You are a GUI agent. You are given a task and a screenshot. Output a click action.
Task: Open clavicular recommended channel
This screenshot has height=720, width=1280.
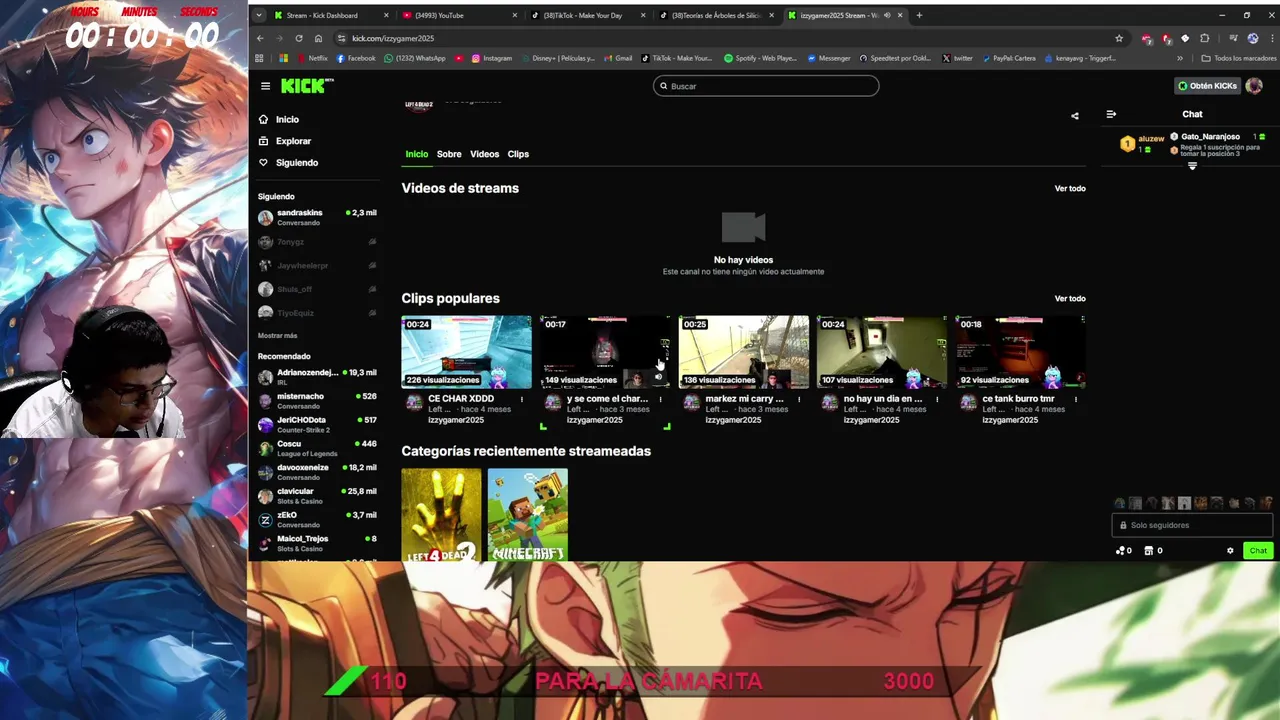317,496
